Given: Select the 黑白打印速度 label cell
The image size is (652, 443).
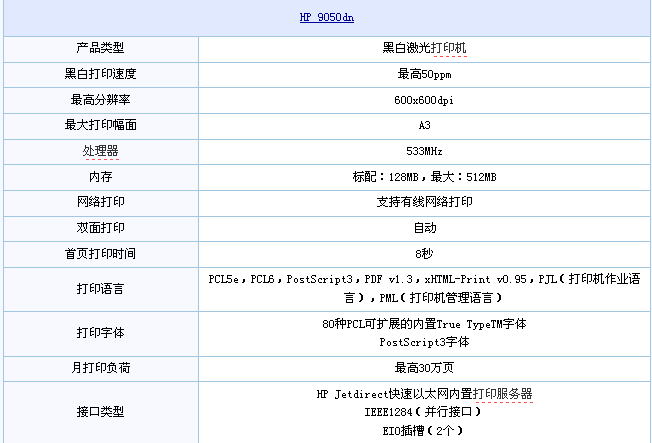Looking at the screenshot, I should [x=101, y=75].
